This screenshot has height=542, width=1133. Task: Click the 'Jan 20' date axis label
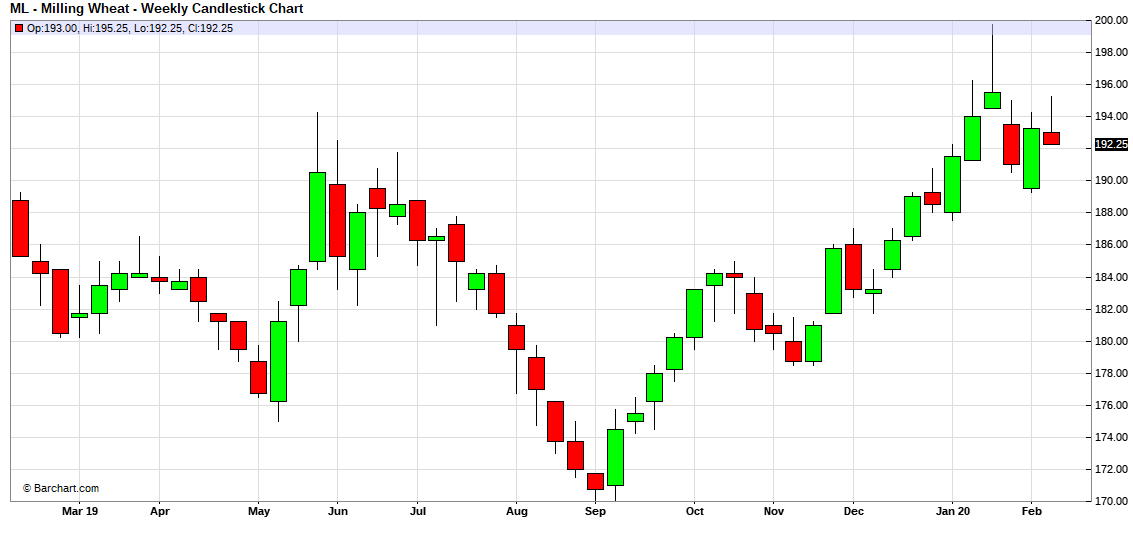(x=952, y=511)
